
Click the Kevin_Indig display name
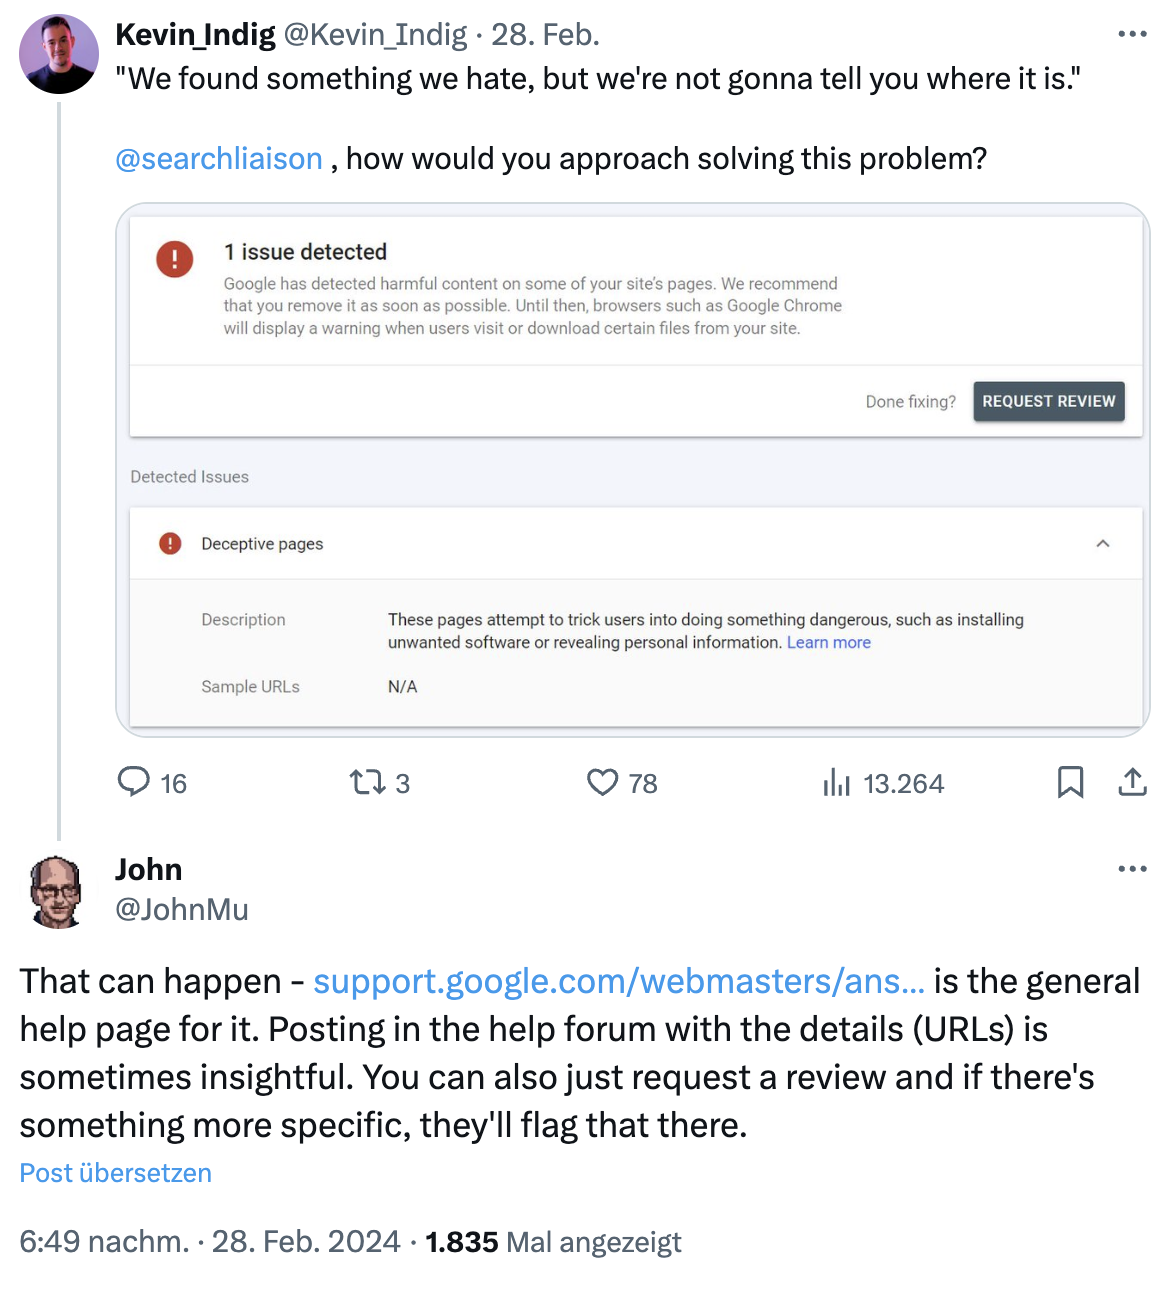click(195, 35)
